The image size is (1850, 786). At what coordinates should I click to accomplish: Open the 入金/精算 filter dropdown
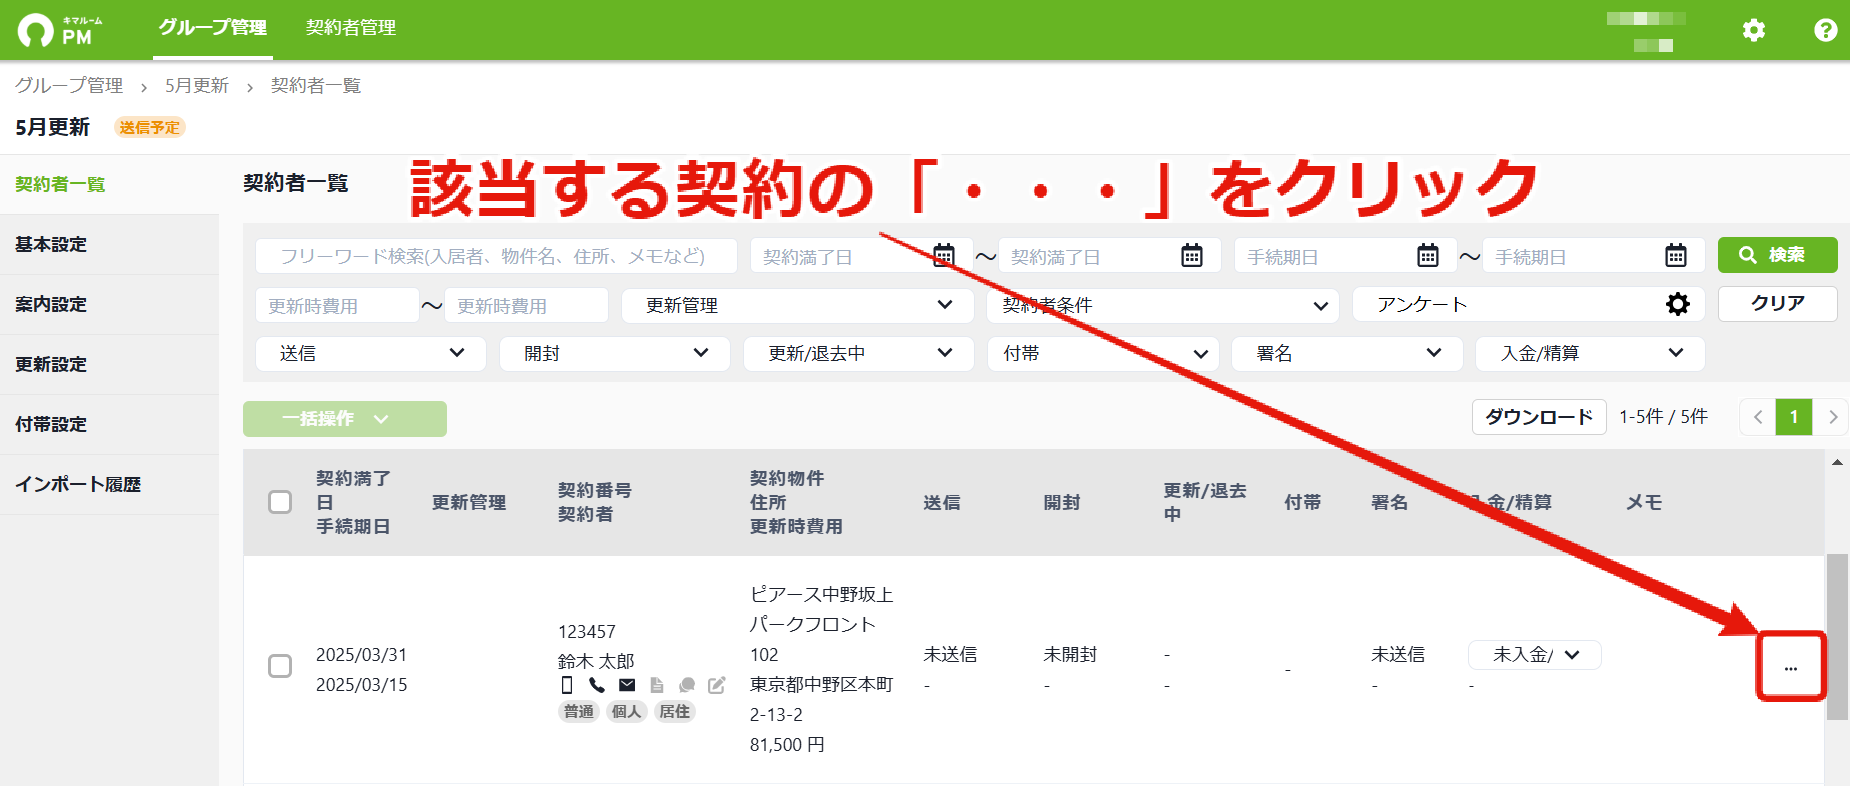point(1590,353)
